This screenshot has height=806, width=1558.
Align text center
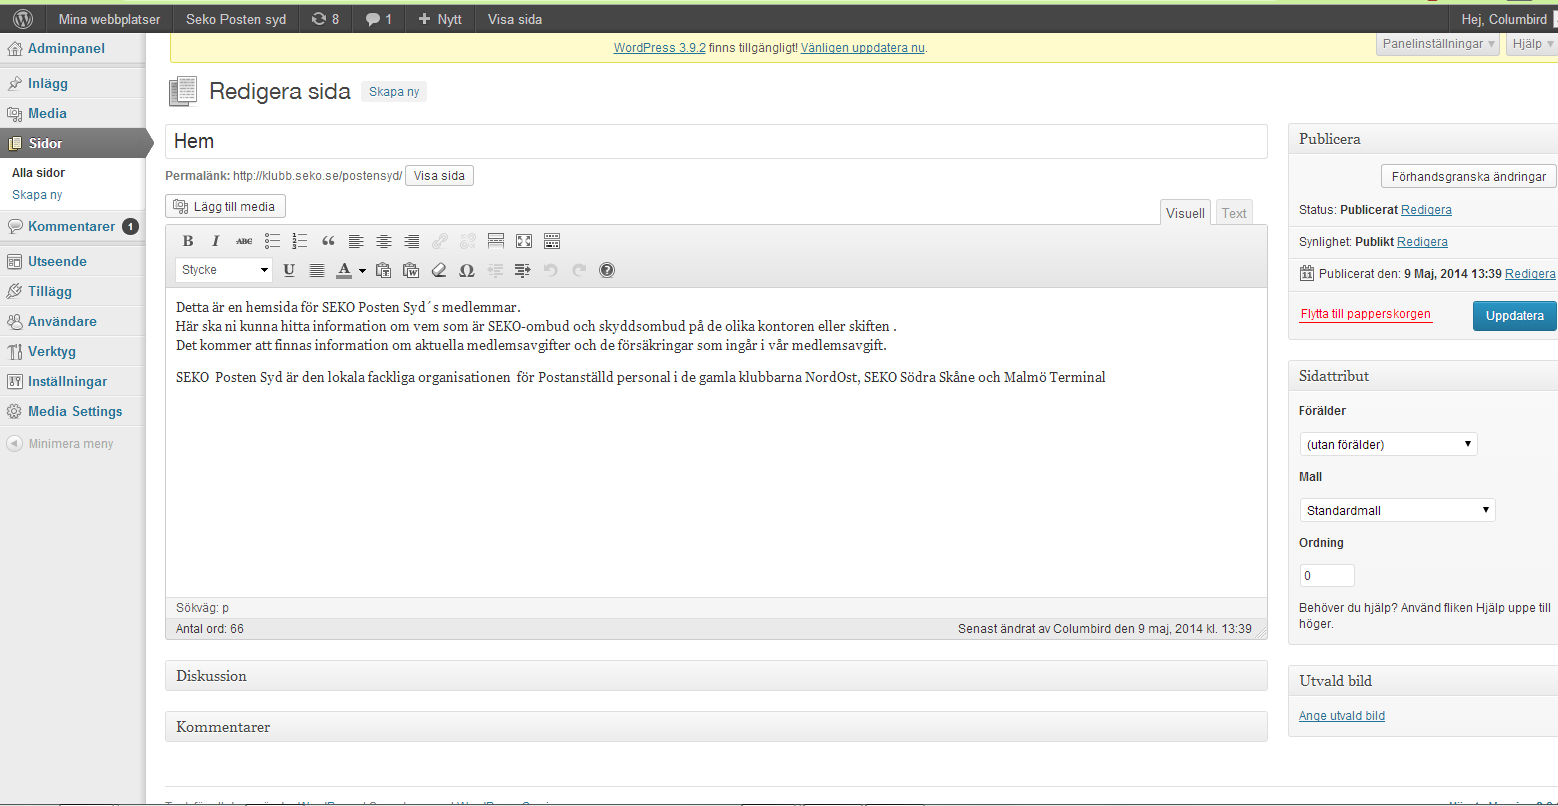click(x=384, y=241)
